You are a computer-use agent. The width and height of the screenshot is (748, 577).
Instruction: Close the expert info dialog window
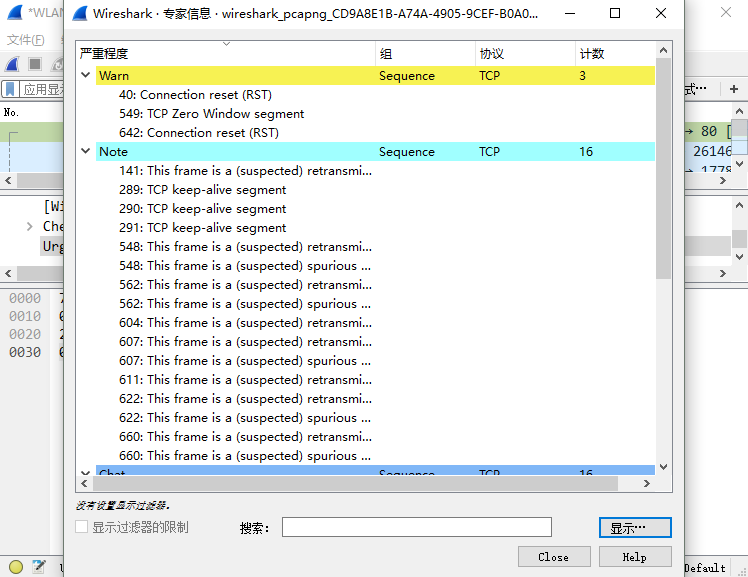click(x=661, y=13)
